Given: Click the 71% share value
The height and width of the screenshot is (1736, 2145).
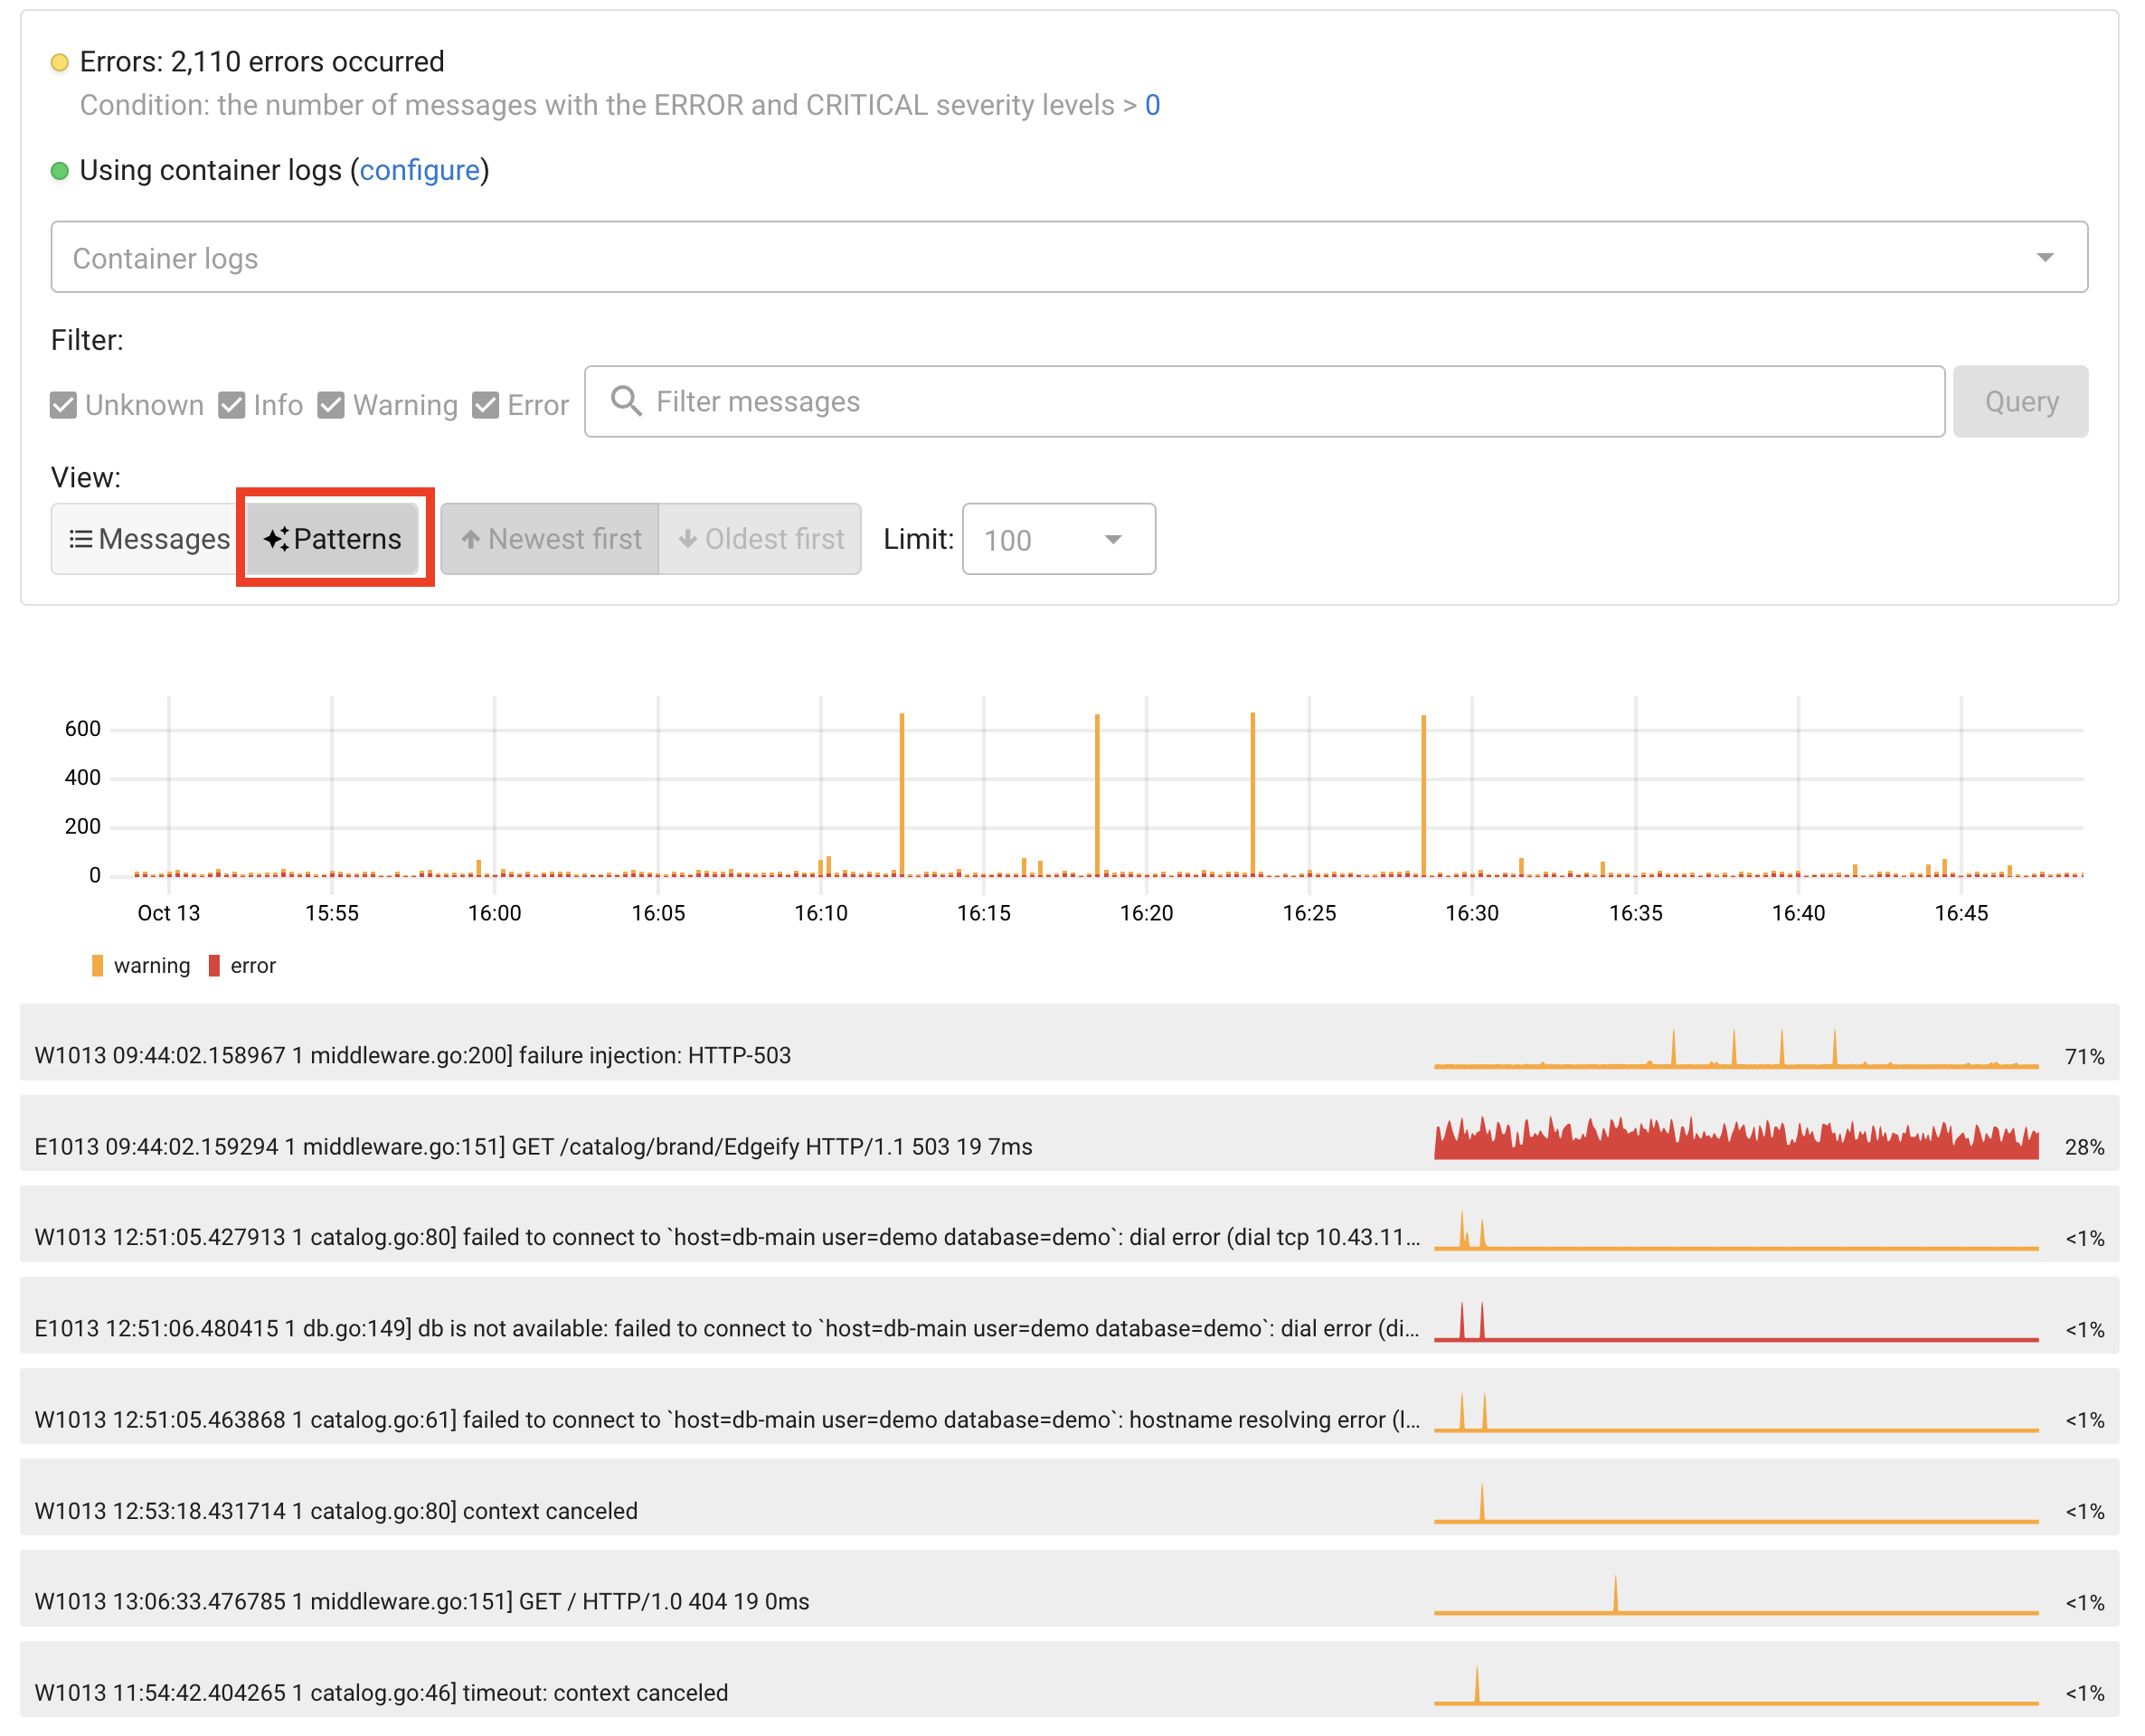Looking at the screenshot, I should point(2084,1056).
